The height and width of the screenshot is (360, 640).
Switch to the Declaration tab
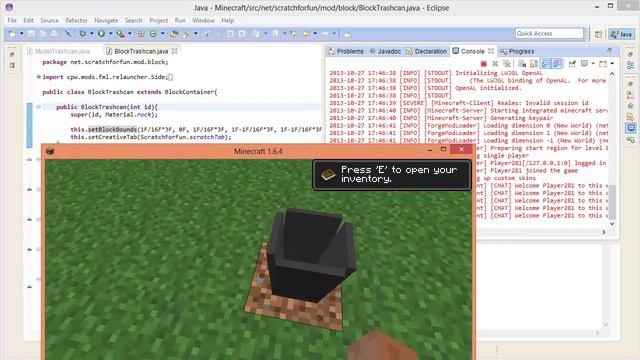tap(427, 51)
